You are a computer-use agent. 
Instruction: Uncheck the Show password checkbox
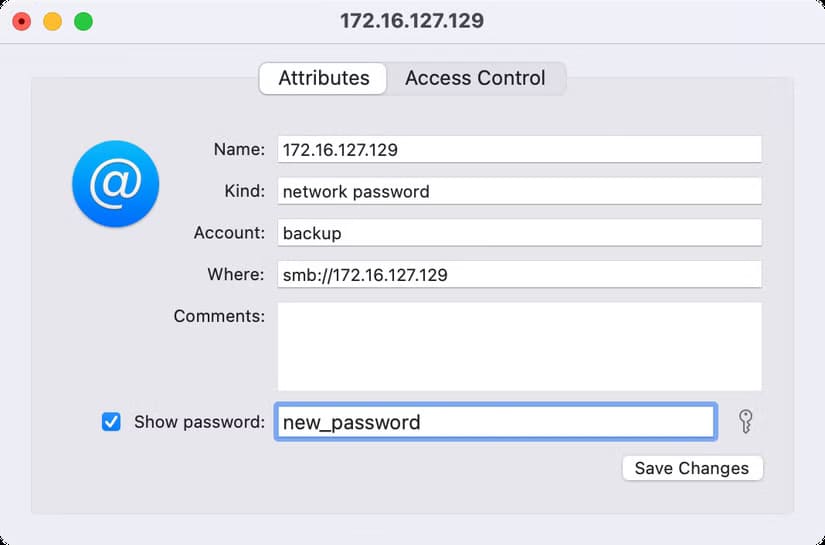point(111,422)
